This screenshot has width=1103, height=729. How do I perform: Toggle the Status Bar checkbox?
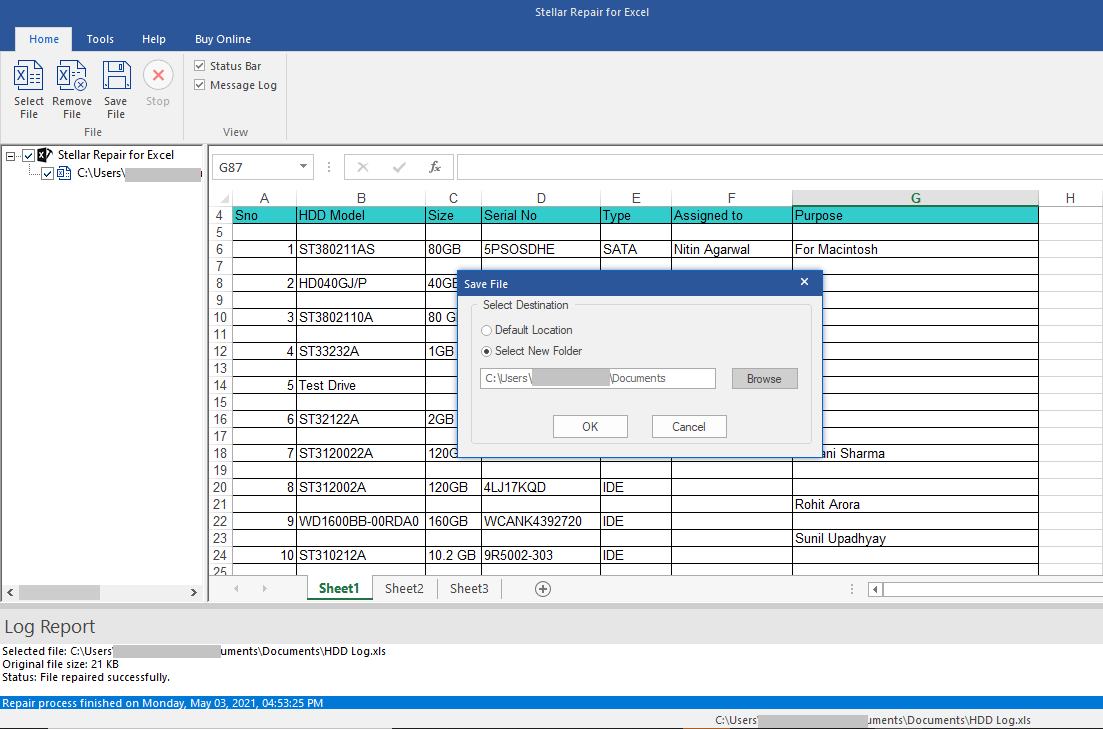click(x=200, y=65)
